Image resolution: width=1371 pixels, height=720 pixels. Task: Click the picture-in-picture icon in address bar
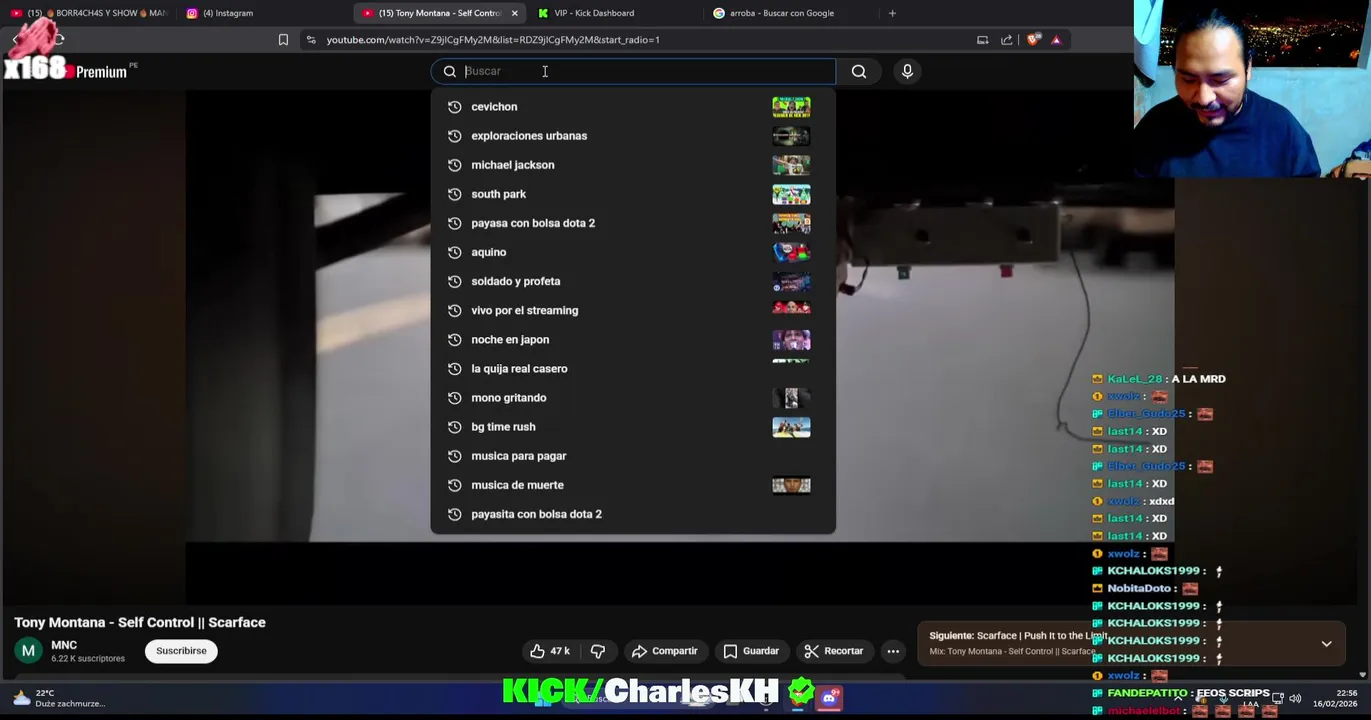click(x=982, y=40)
